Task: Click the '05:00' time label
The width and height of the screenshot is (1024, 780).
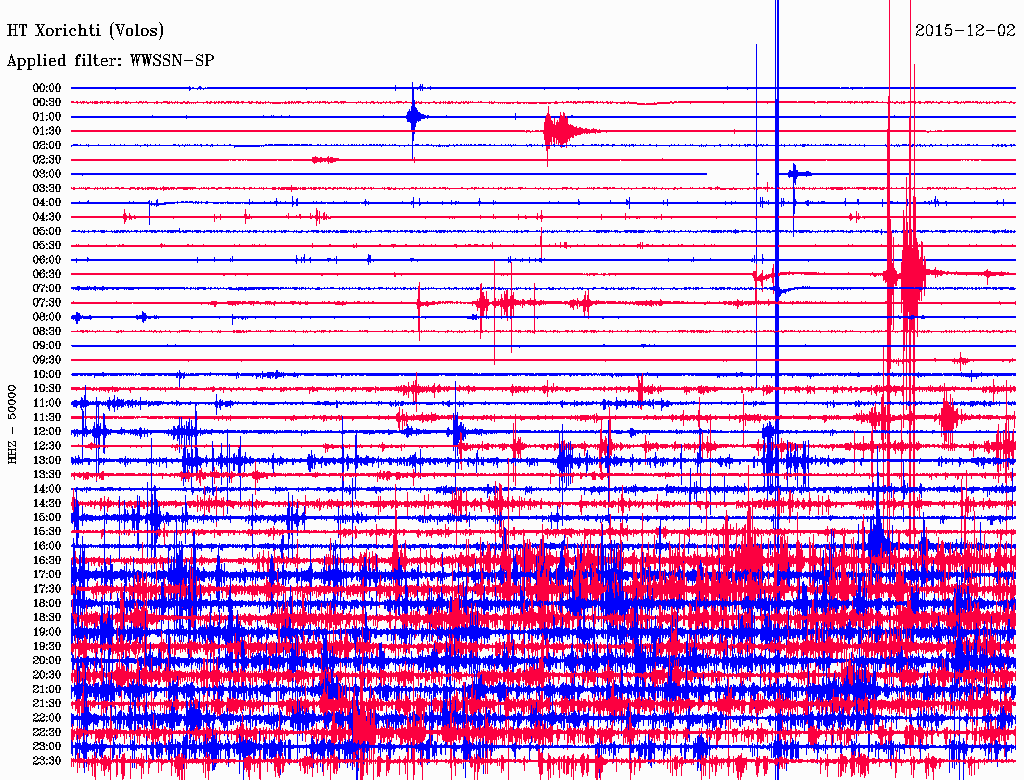Action: [47, 231]
